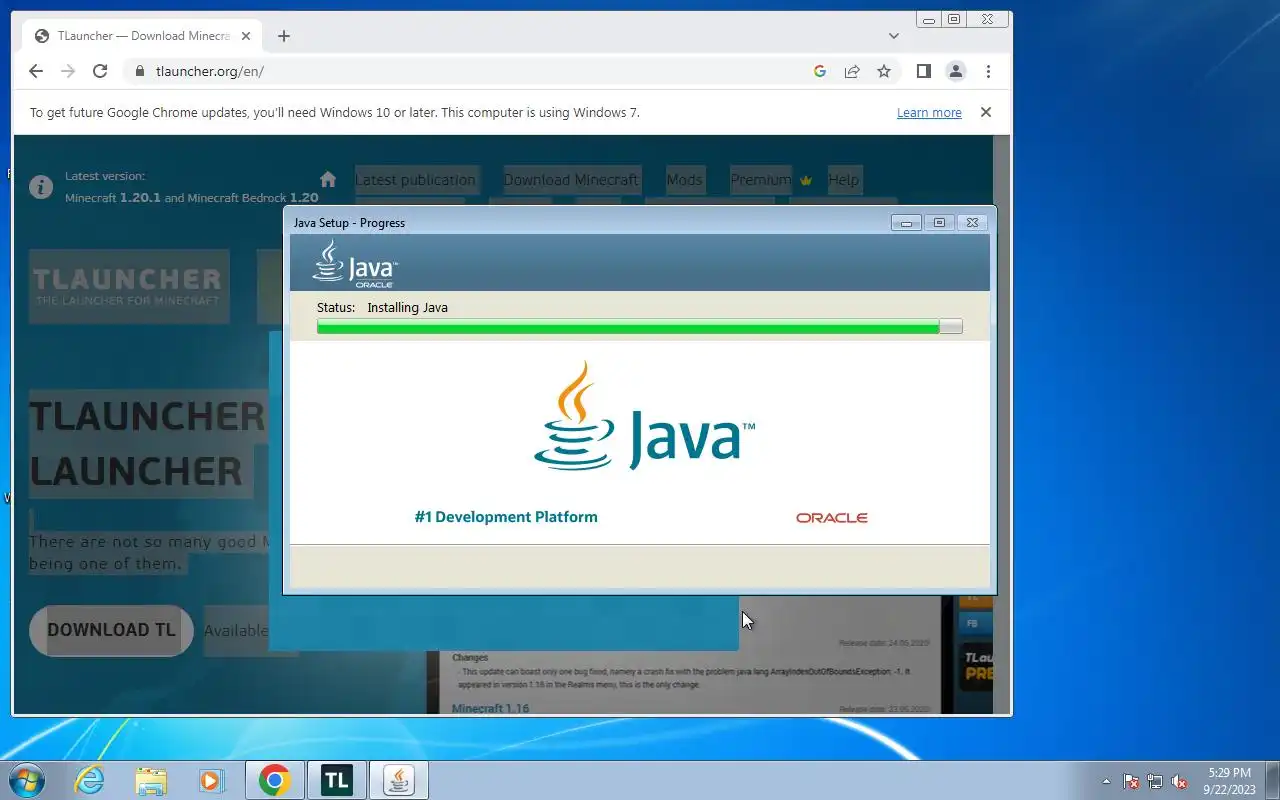Expand the Chrome tab search chevron
The width and height of the screenshot is (1280, 800).
tap(894, 36)
